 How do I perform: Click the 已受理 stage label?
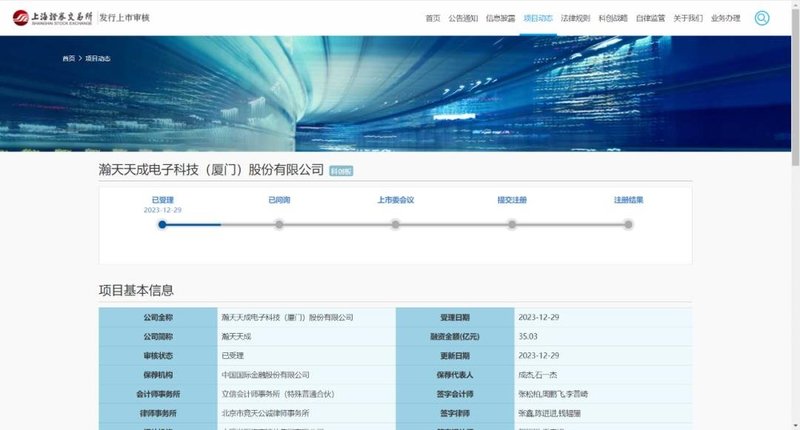pyautogui.click(x=163, y=200)
